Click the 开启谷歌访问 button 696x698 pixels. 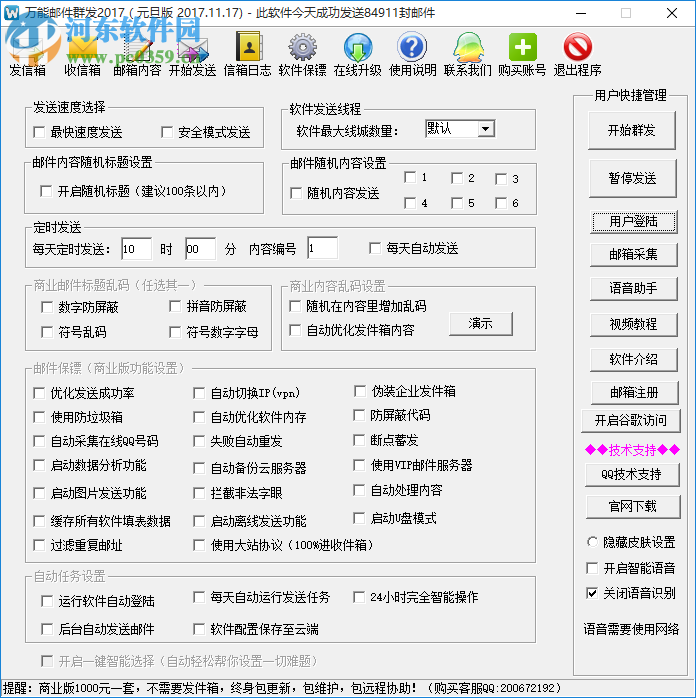(631, 421)
